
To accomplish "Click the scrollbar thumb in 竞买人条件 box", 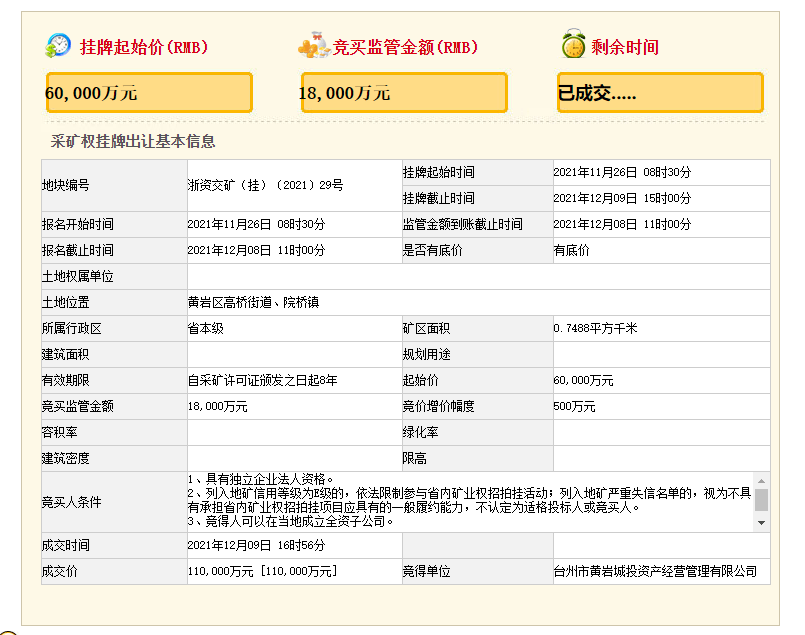I will coord(762,500).
